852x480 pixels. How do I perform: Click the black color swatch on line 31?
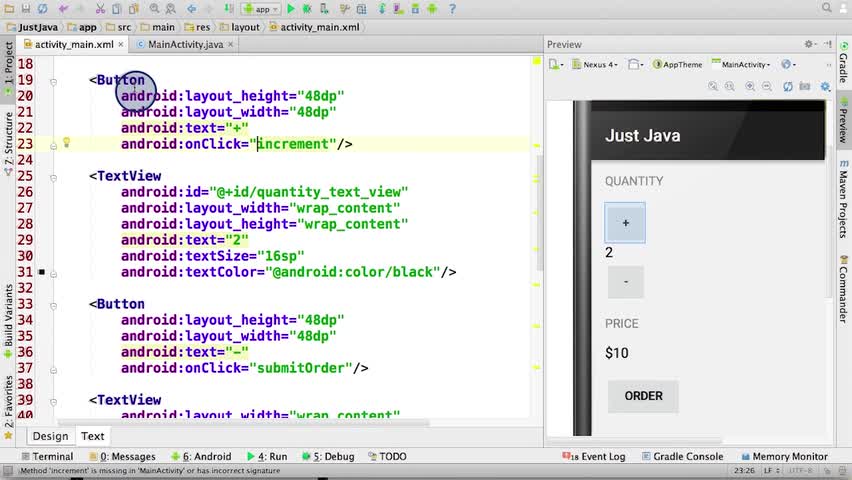click(42, 272)
